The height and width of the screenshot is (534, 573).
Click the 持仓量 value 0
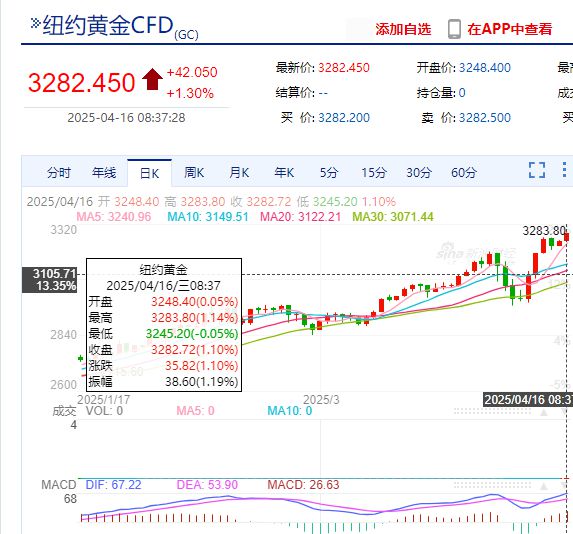coord(462,92)
